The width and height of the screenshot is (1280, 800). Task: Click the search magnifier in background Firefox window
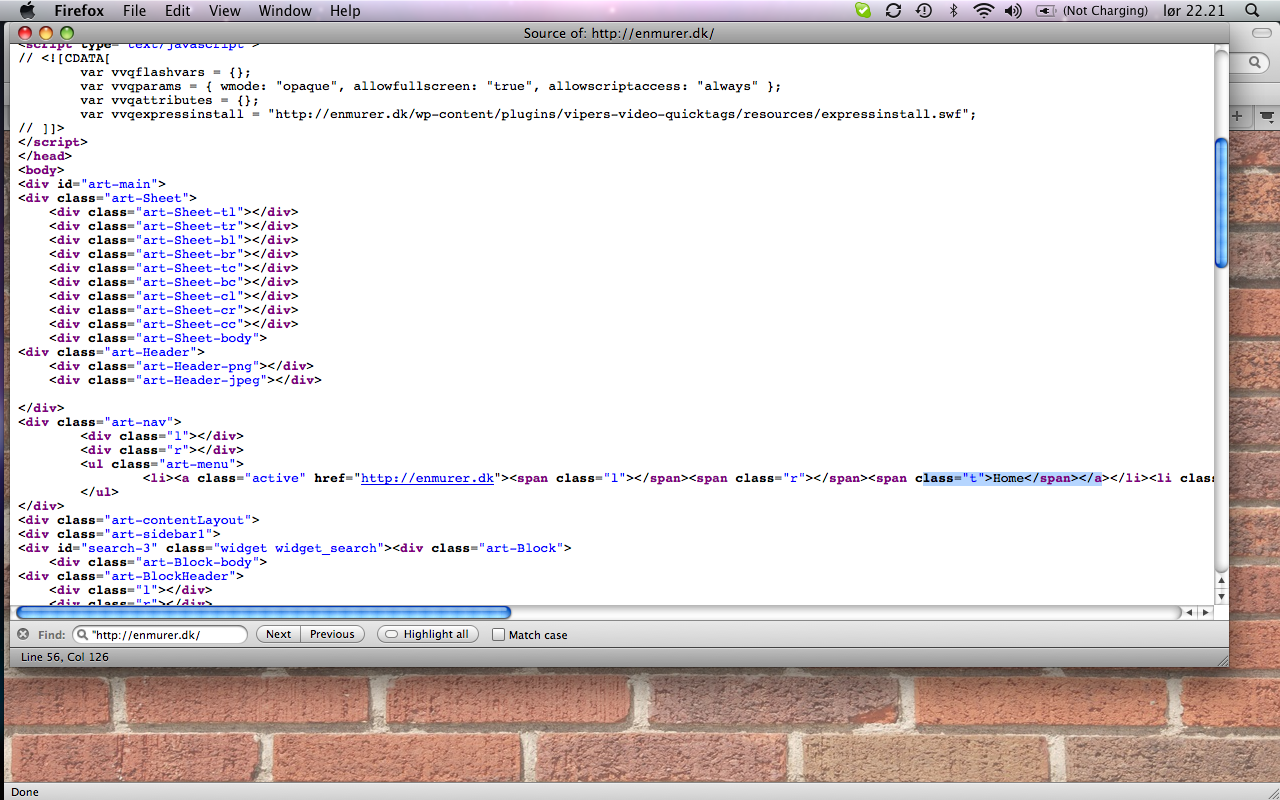(x=1256, y=62)
